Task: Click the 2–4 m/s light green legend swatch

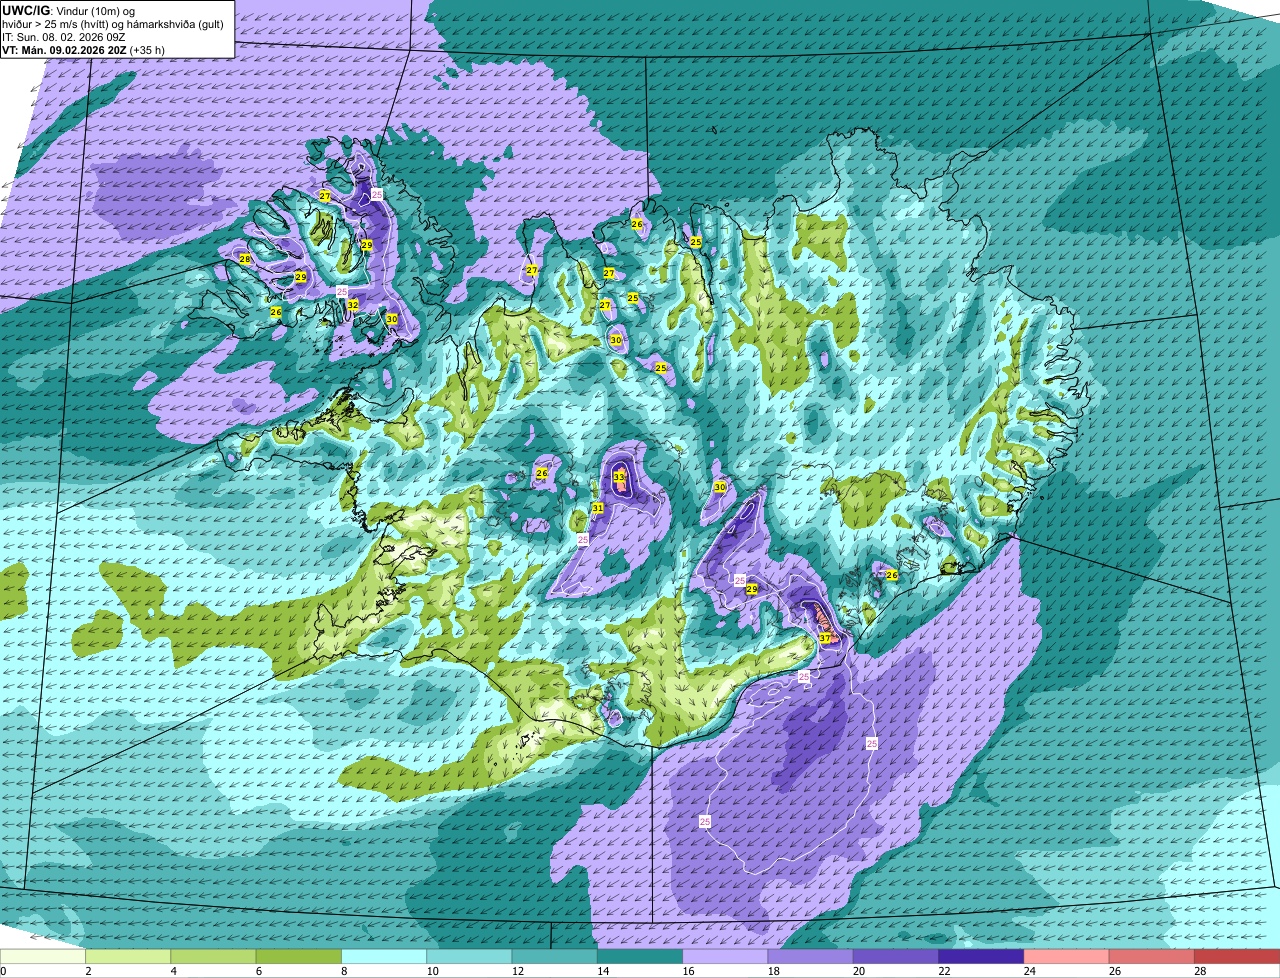Action: tap(128, 956)
